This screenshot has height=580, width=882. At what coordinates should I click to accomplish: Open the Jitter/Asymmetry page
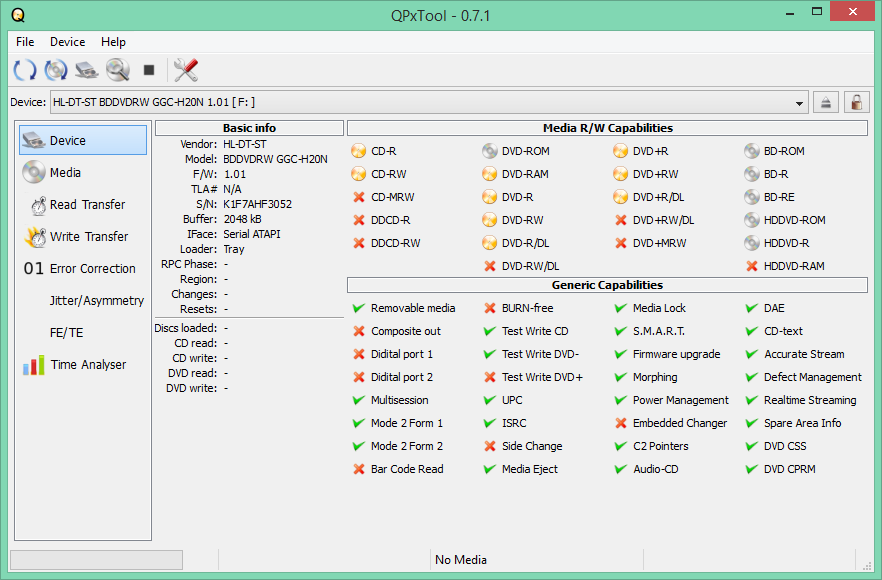coord(83,300)
